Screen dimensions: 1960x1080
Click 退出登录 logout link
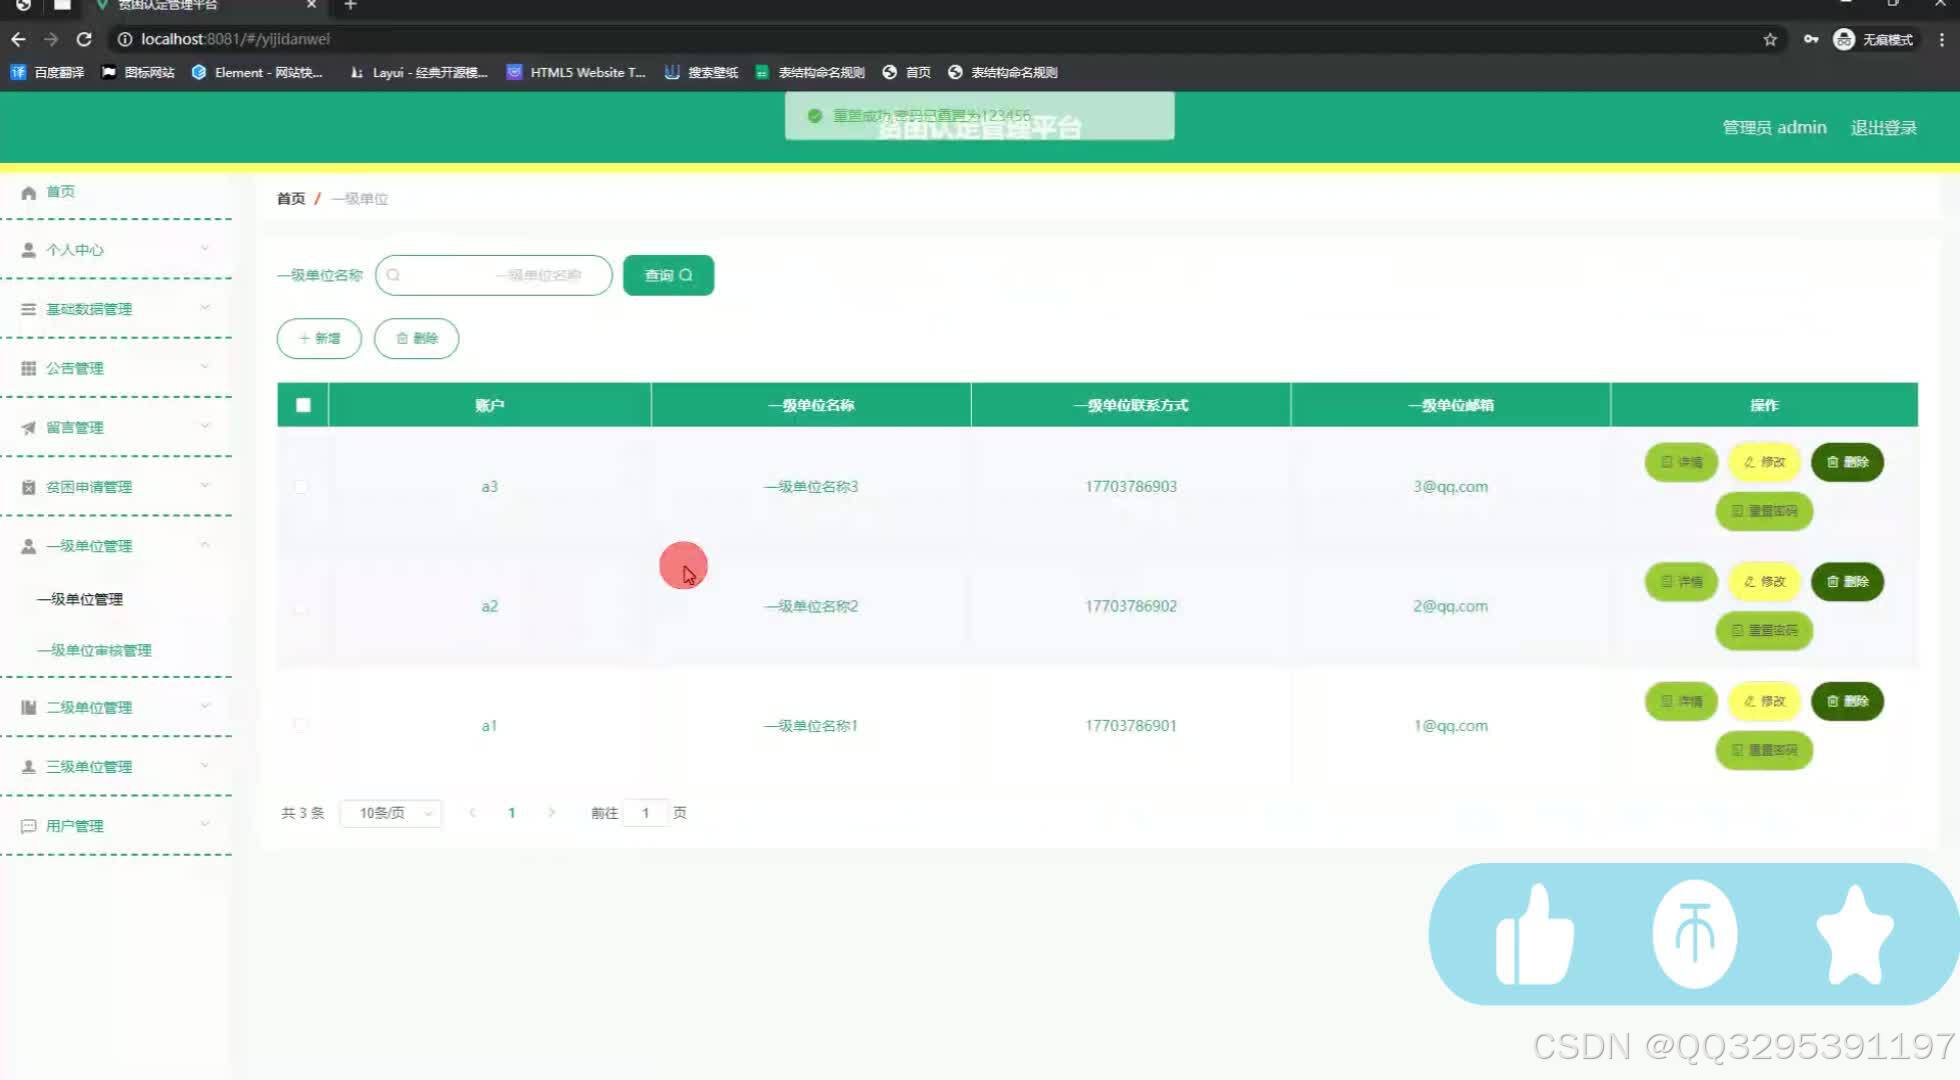[1884, 127]
